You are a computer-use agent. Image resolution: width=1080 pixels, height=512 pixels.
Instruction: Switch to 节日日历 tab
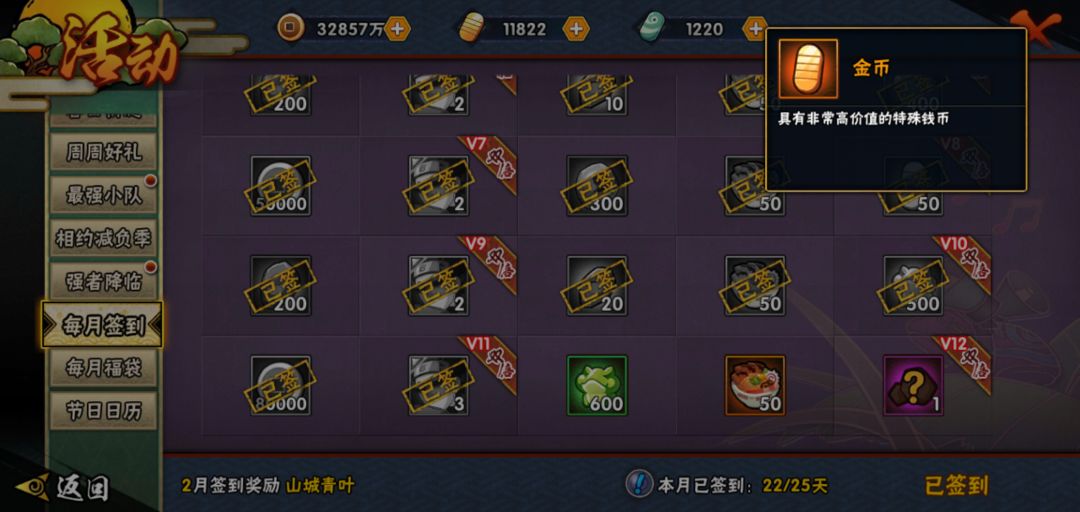point(103,411)
